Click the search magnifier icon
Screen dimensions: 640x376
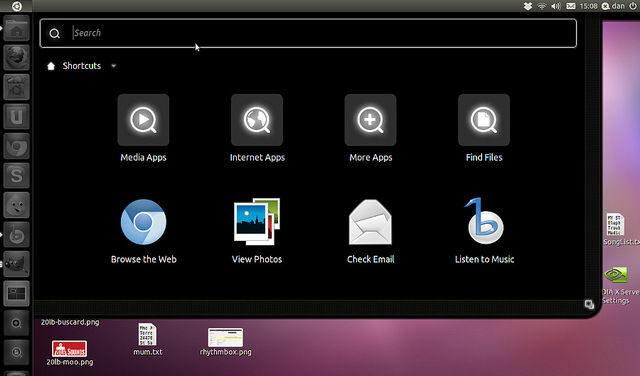coord(55,33)
